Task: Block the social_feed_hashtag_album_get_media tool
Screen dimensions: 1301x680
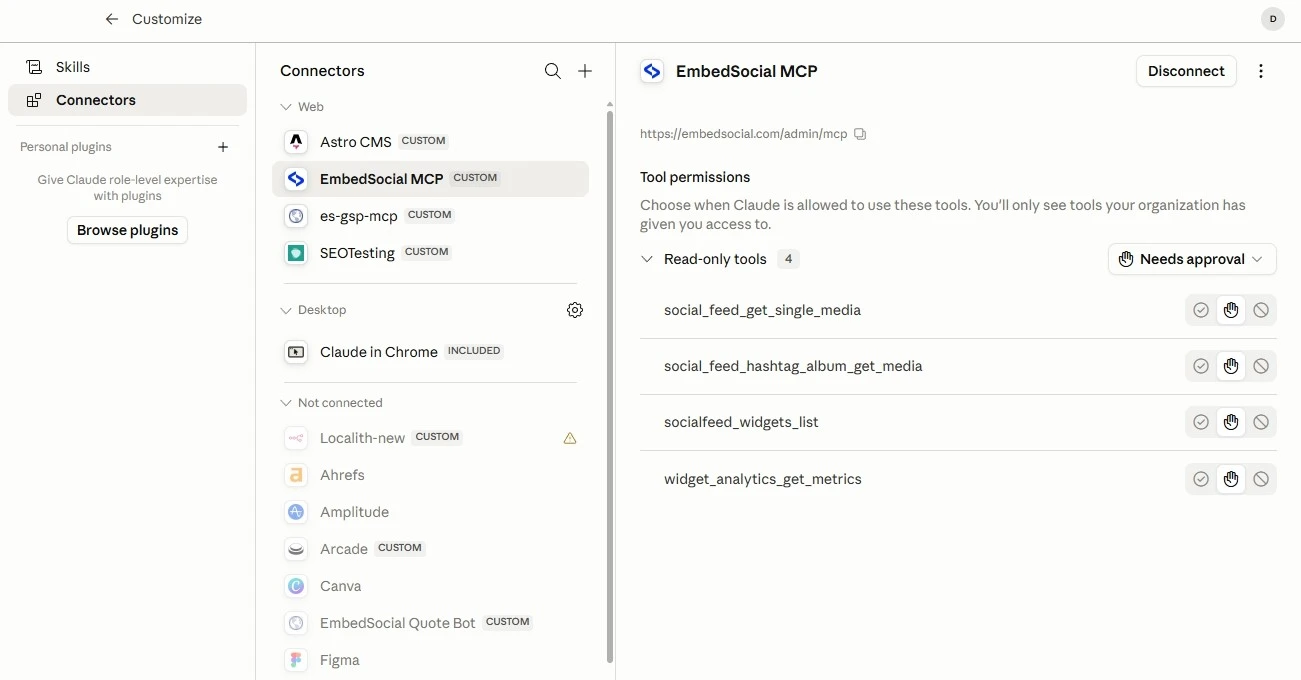Action: (1261, 366)
